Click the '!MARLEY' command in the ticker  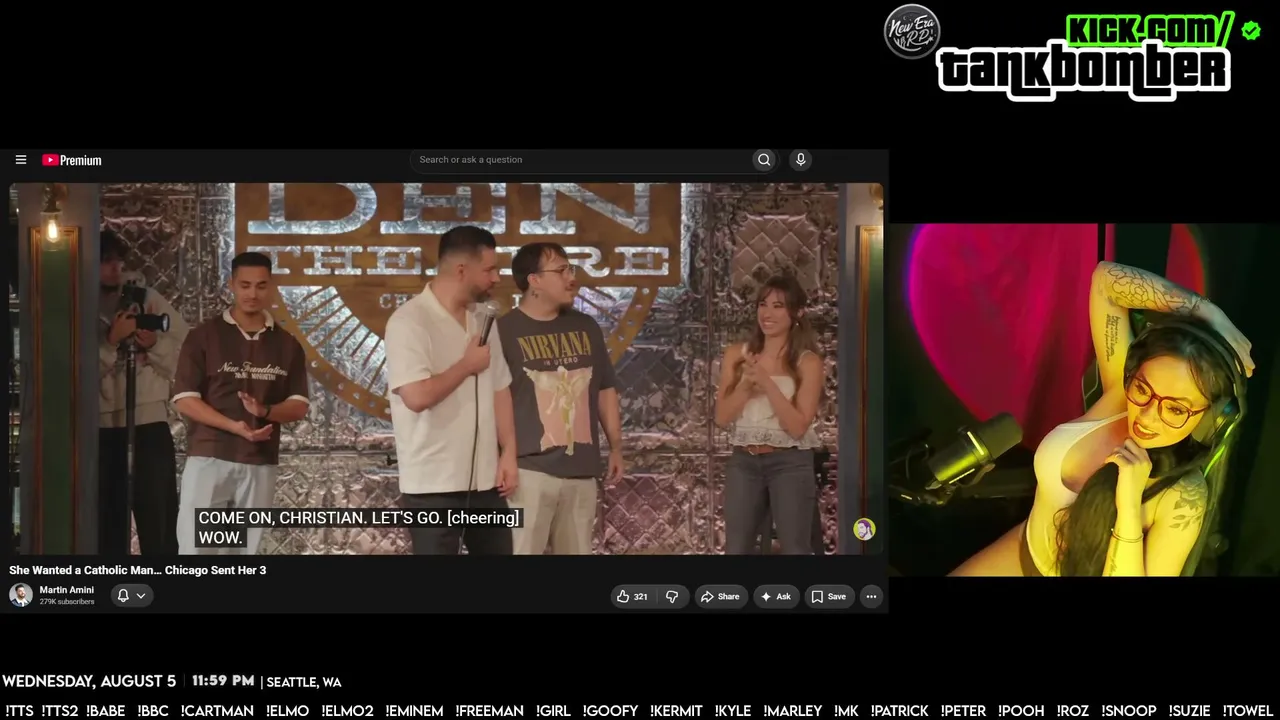tap(793, 711)
